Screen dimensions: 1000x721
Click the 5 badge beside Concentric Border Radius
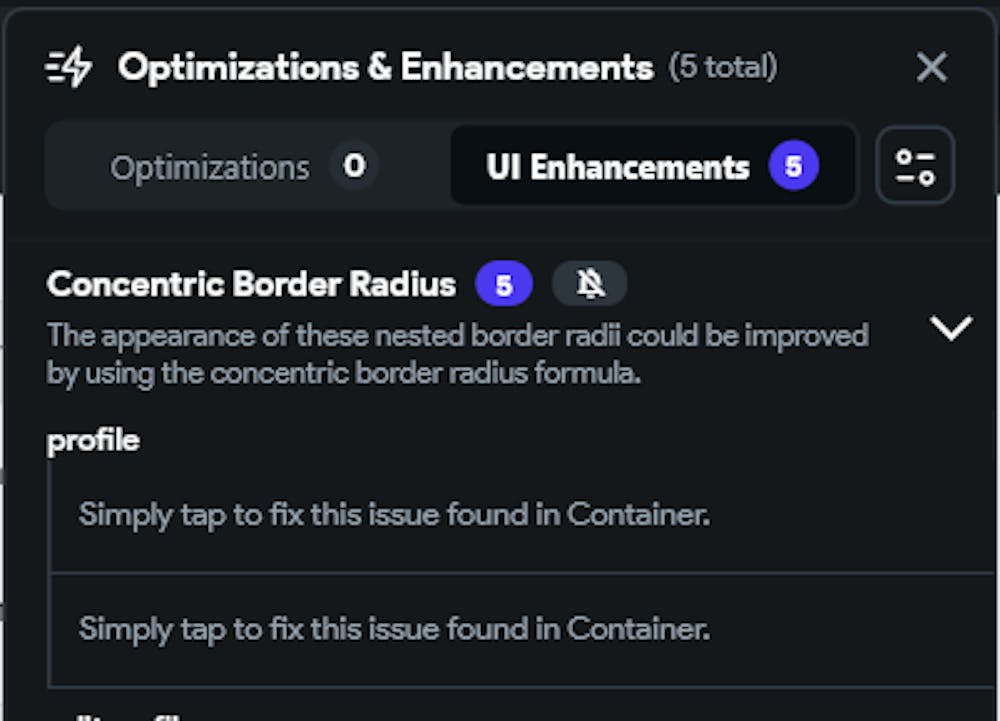tap(504, 285)
